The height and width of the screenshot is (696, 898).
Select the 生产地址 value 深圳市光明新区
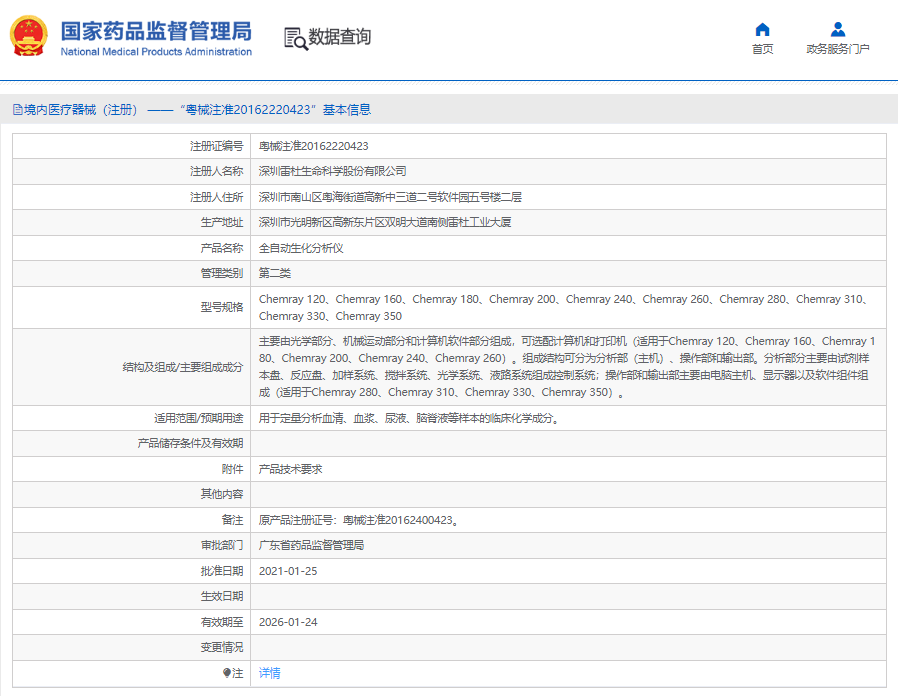tap(385, 222)
